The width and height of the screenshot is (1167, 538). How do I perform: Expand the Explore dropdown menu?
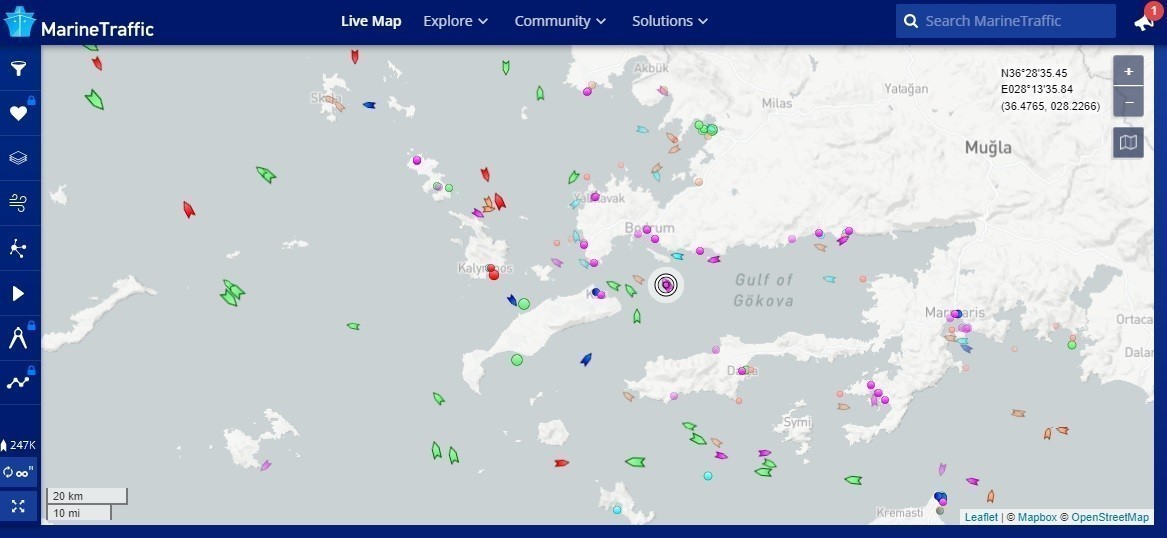point(455,21)
